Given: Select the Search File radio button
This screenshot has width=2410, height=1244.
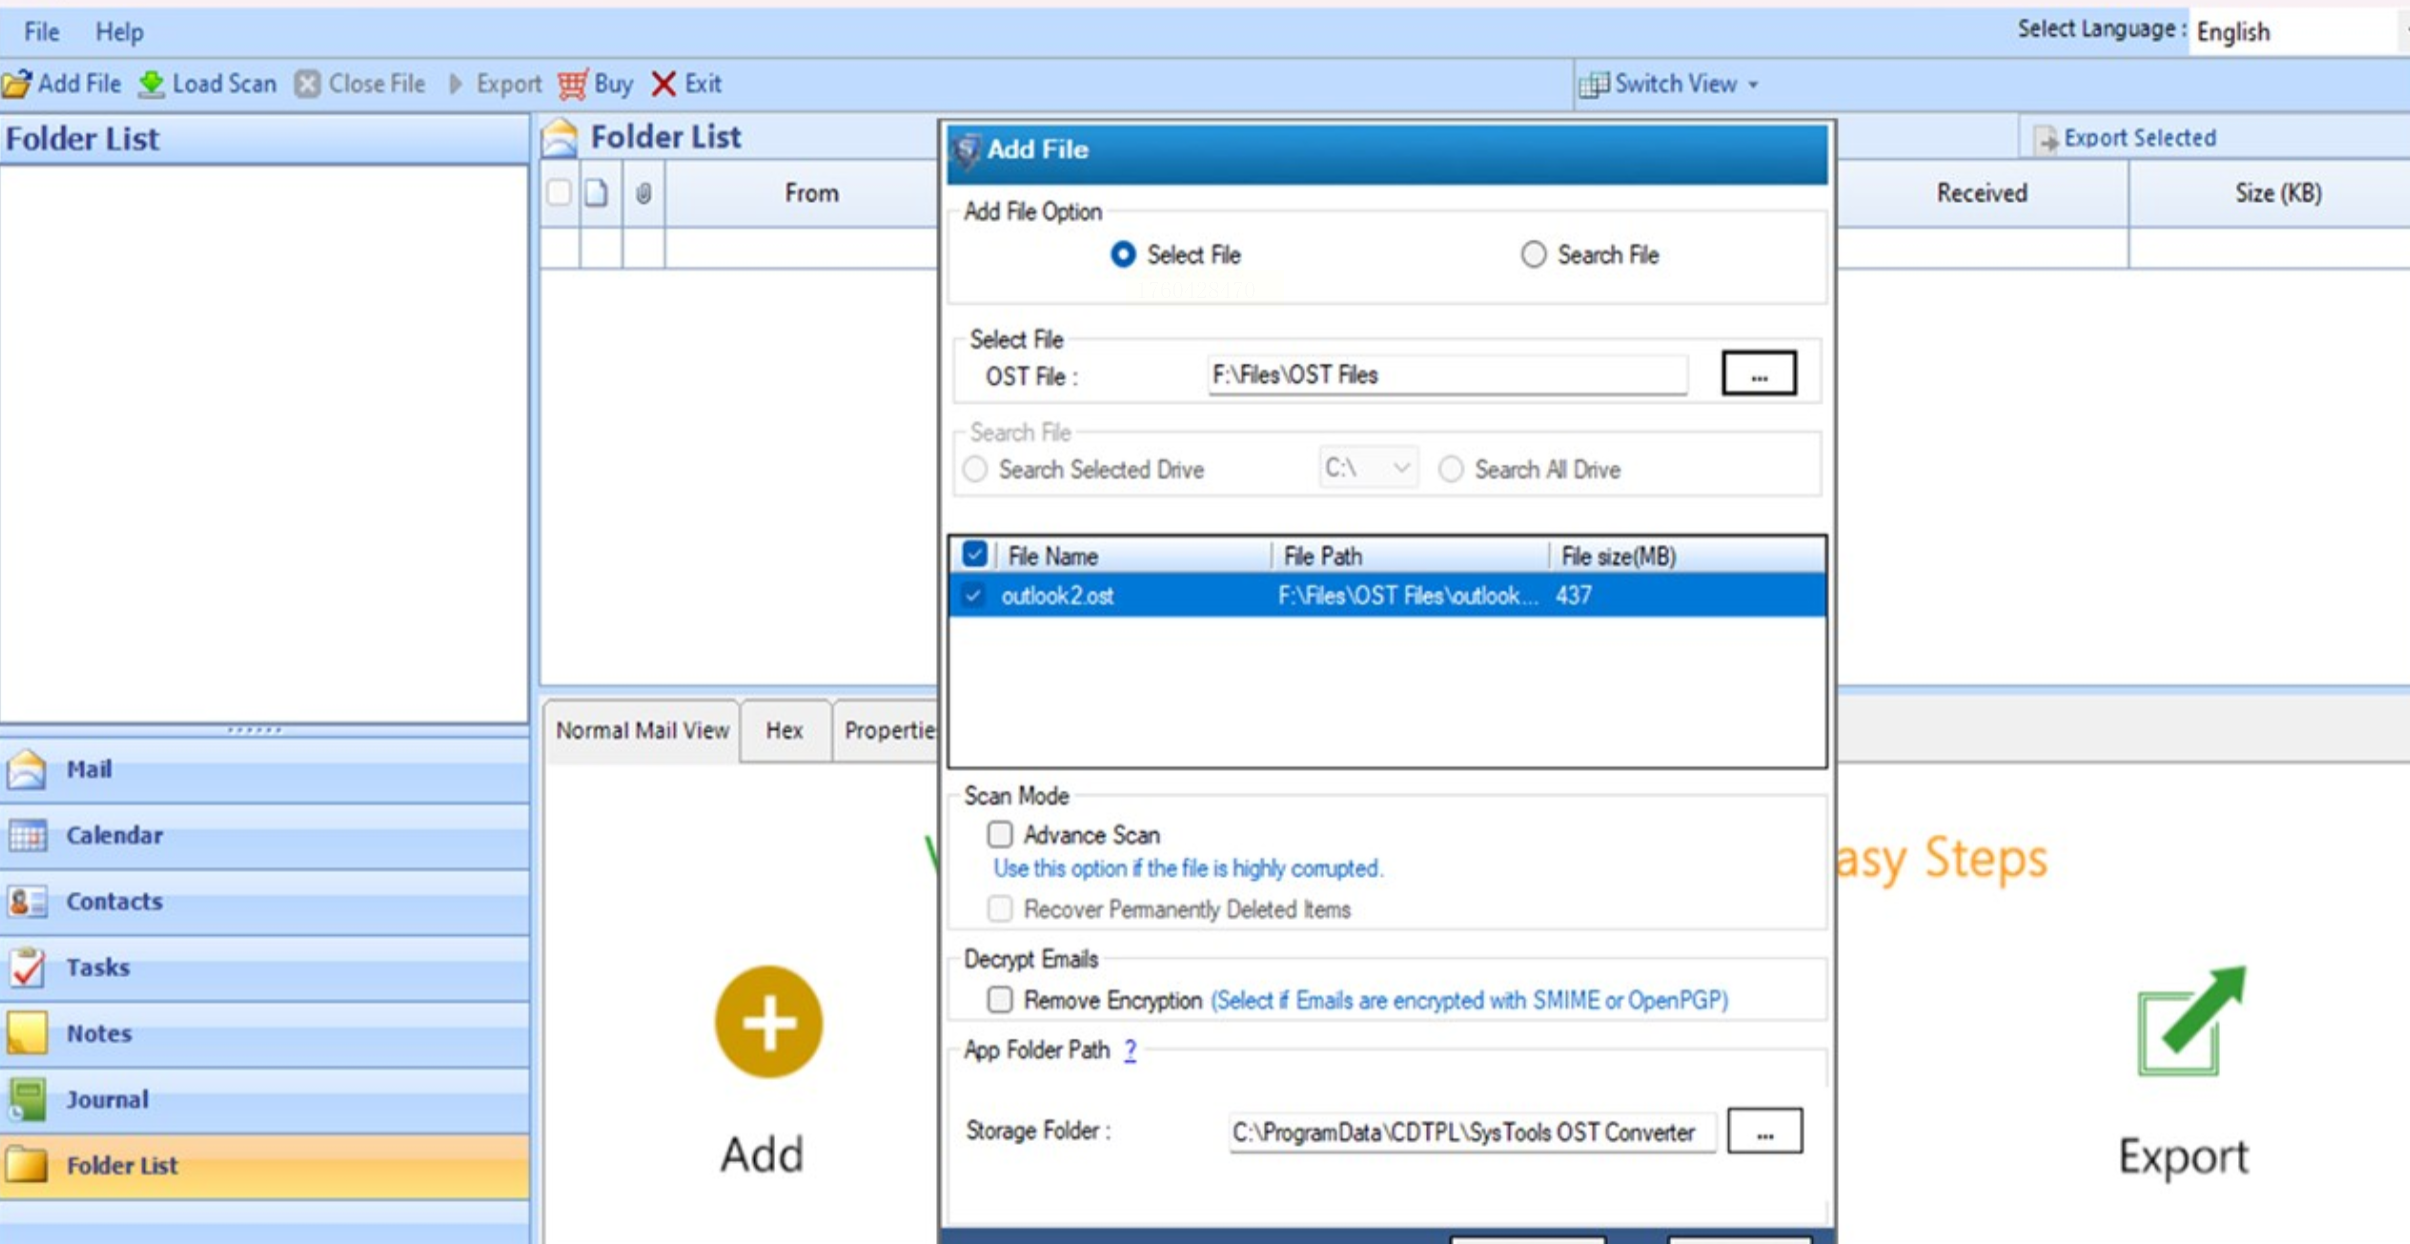Looking at the screenshot, I should tap(1533, 255).
